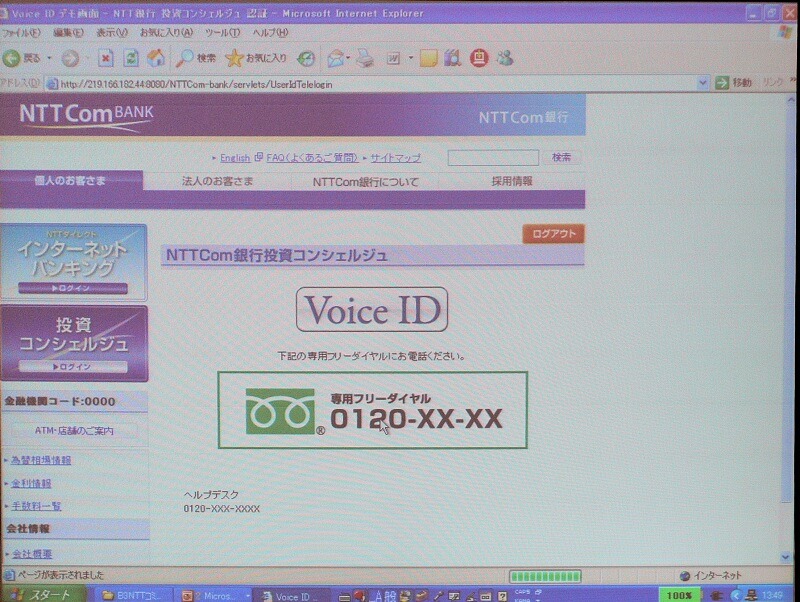Click the Voice ID logo
Image resolution: width=800 pixels, height=602 pixels.
(x=372, y=309)
